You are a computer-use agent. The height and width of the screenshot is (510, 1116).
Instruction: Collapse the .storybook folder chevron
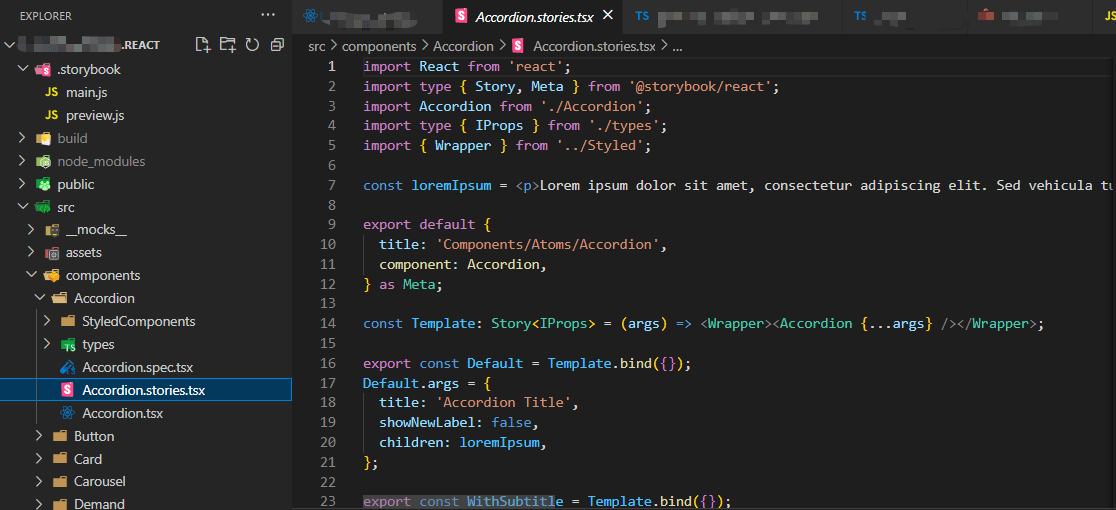[22, 70]
